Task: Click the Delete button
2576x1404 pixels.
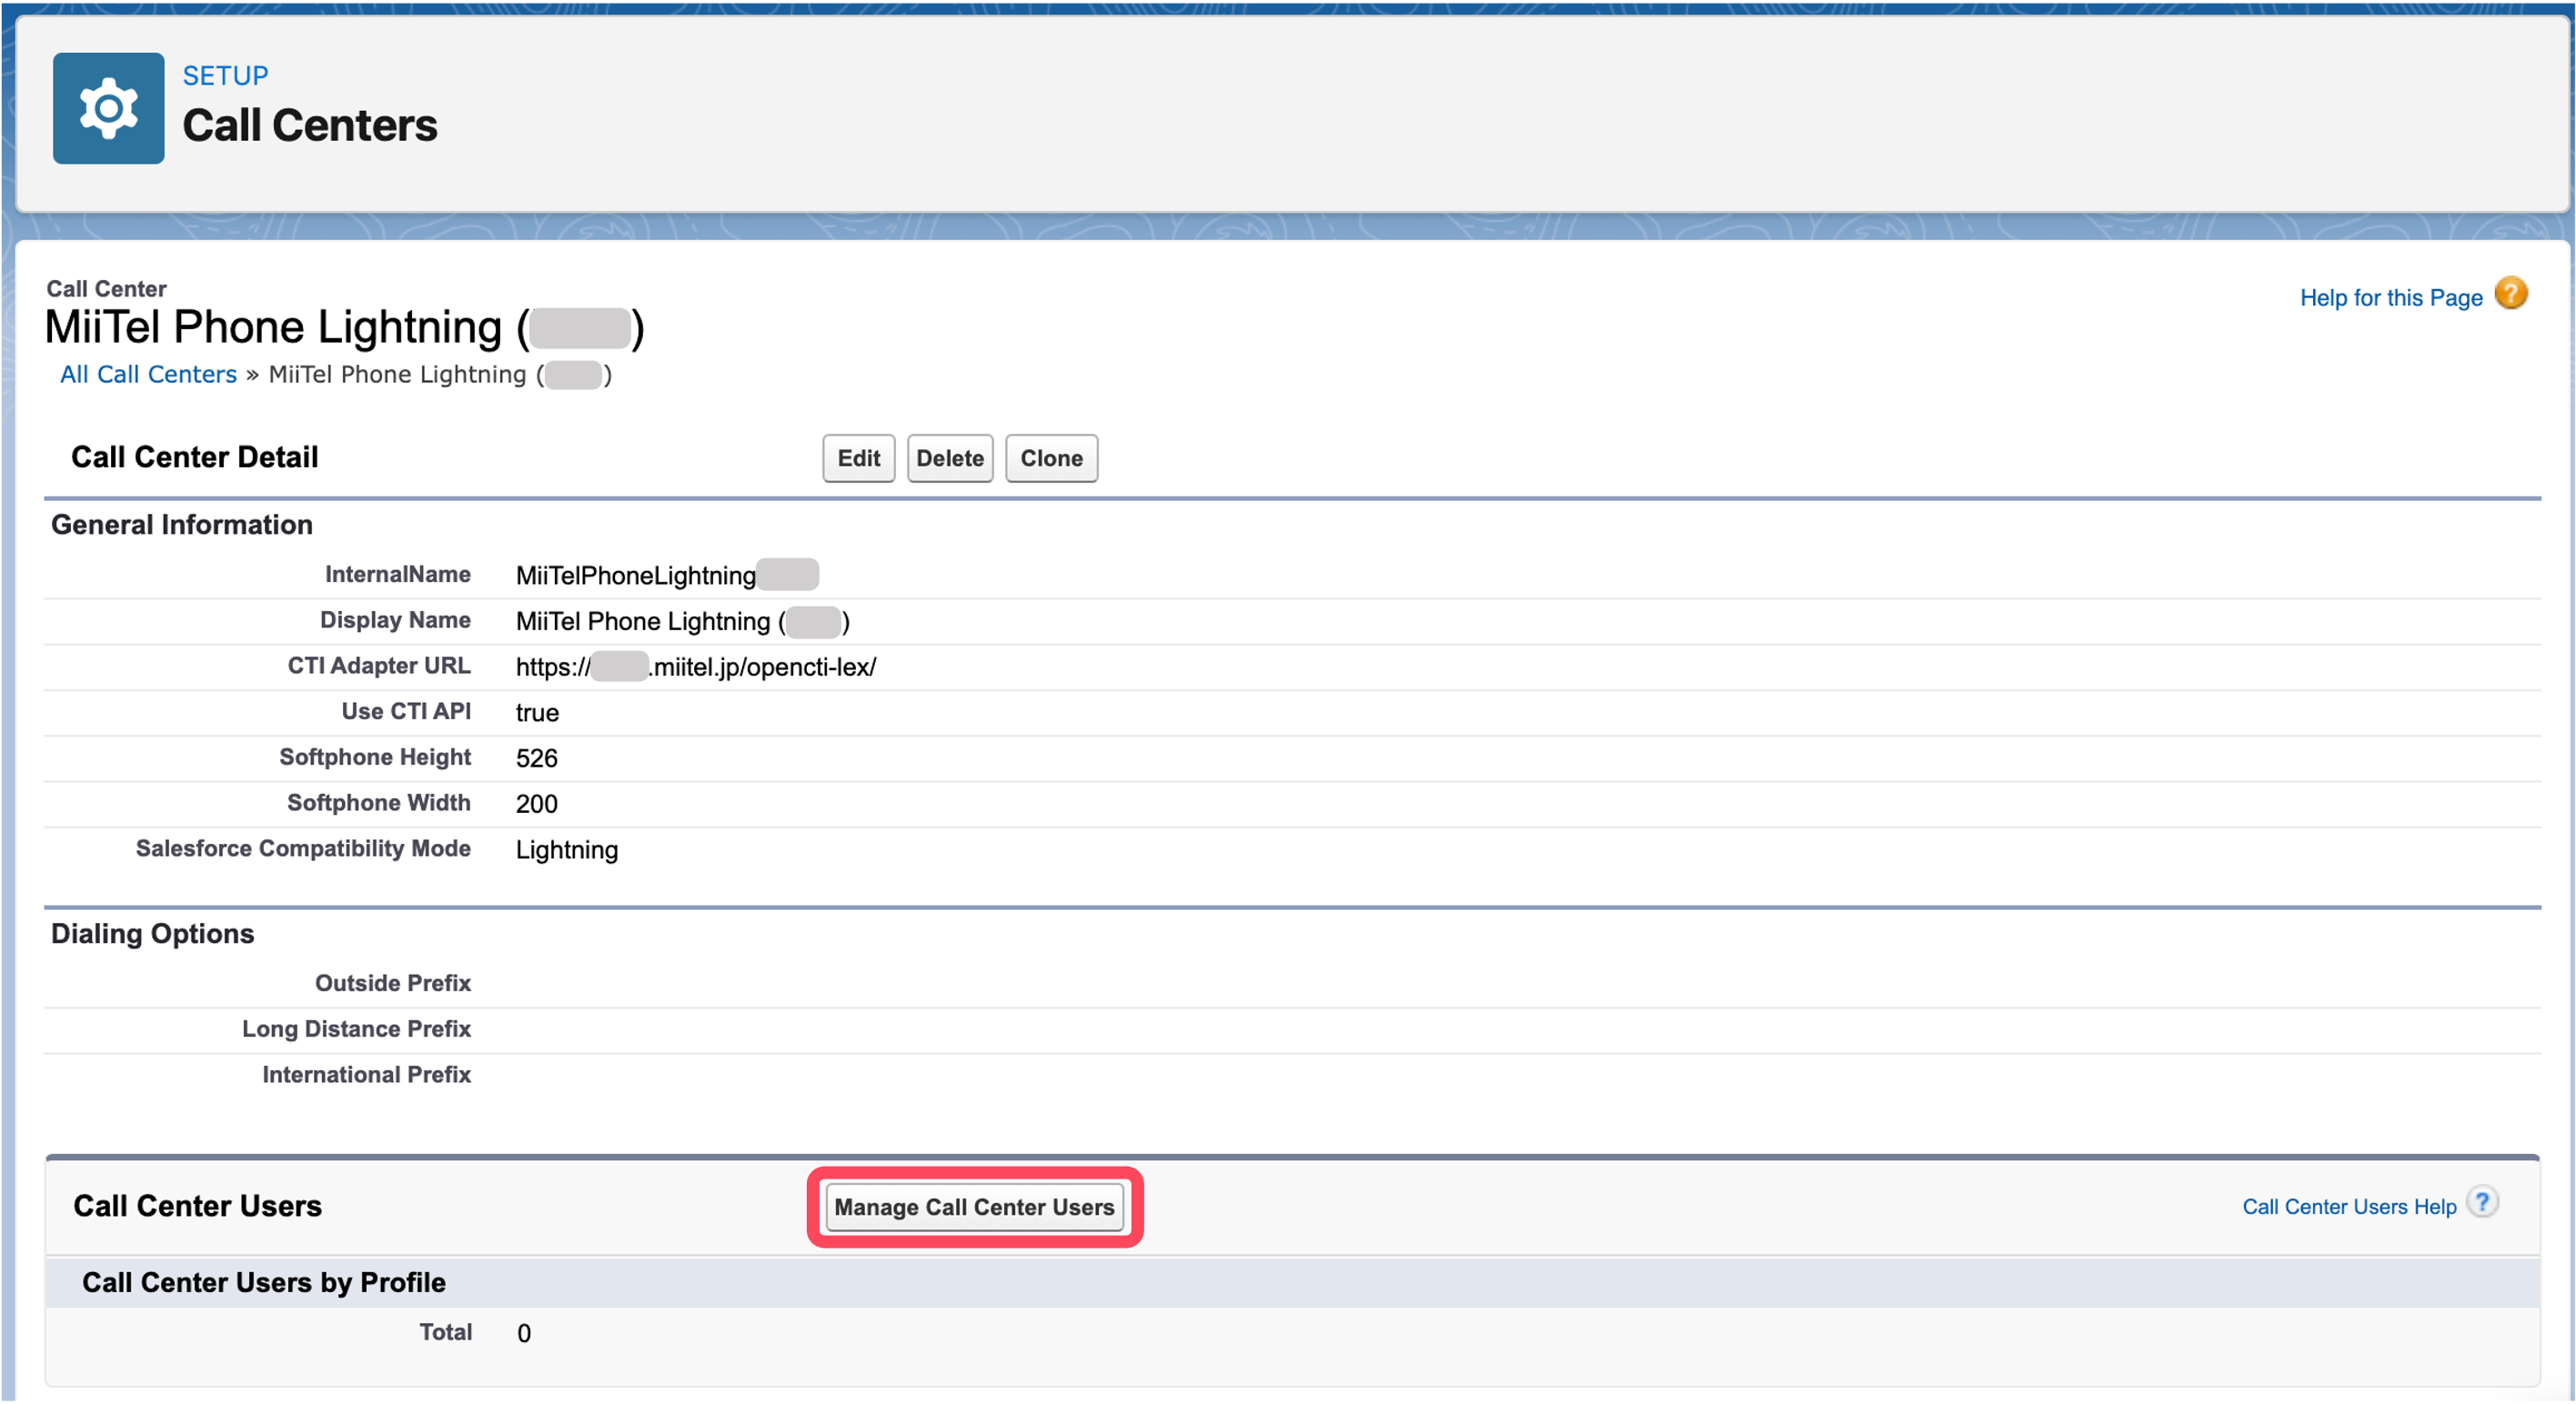Action: click(949, 458)
